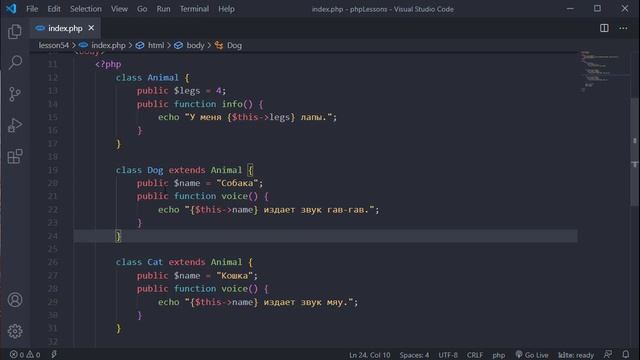
Task: Show errors and warnings in status bar
Action: 25,355
